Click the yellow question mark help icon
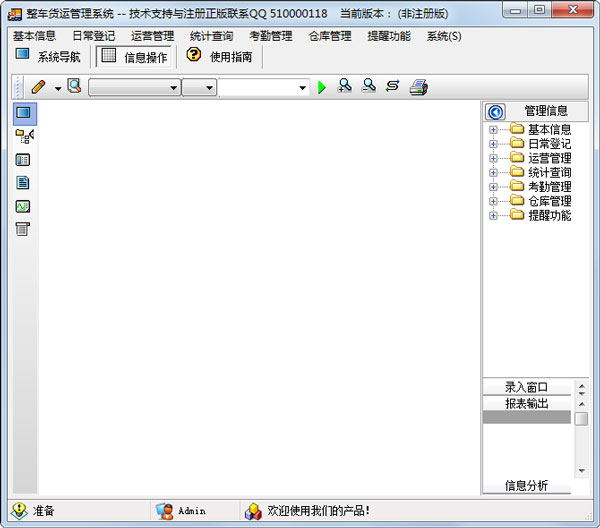The image size is (600, 528). pos(194,54)
